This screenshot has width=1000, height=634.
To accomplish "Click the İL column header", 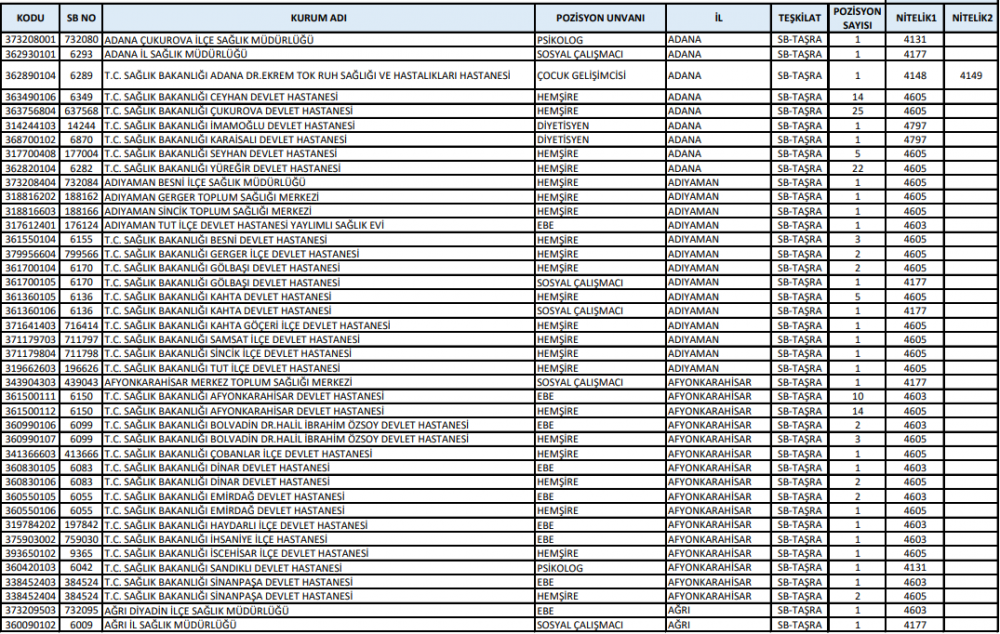I will [x=718, y=18].
